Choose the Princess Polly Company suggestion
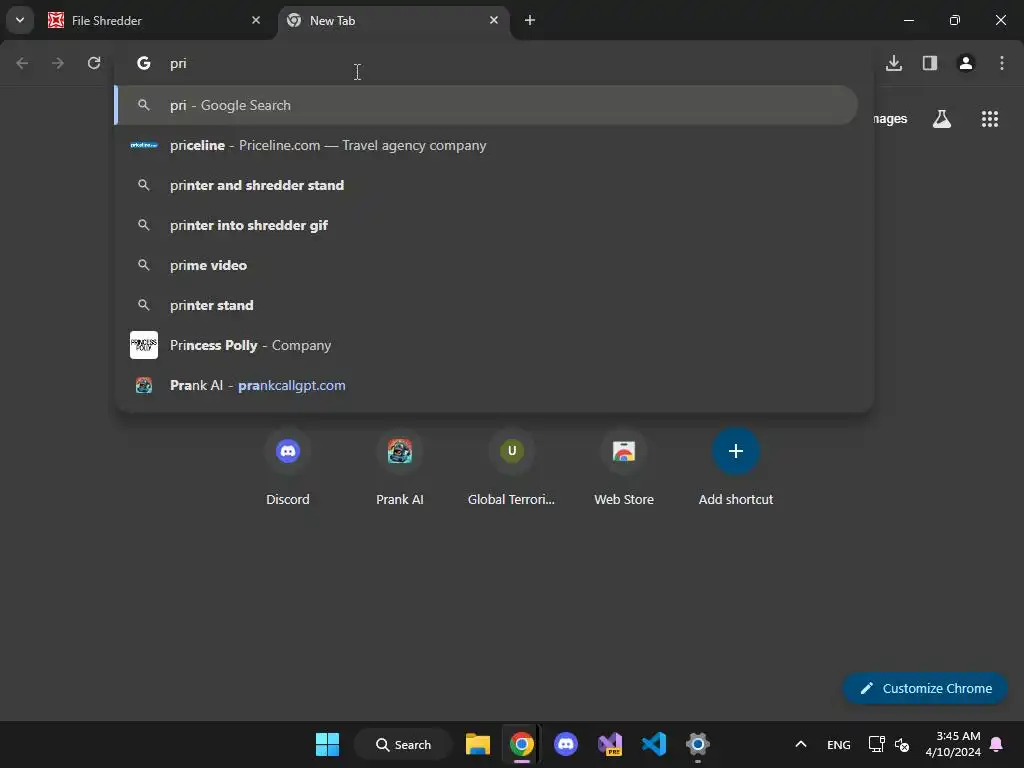This screenshot has width=1024, height=768. tap(486, 345)
